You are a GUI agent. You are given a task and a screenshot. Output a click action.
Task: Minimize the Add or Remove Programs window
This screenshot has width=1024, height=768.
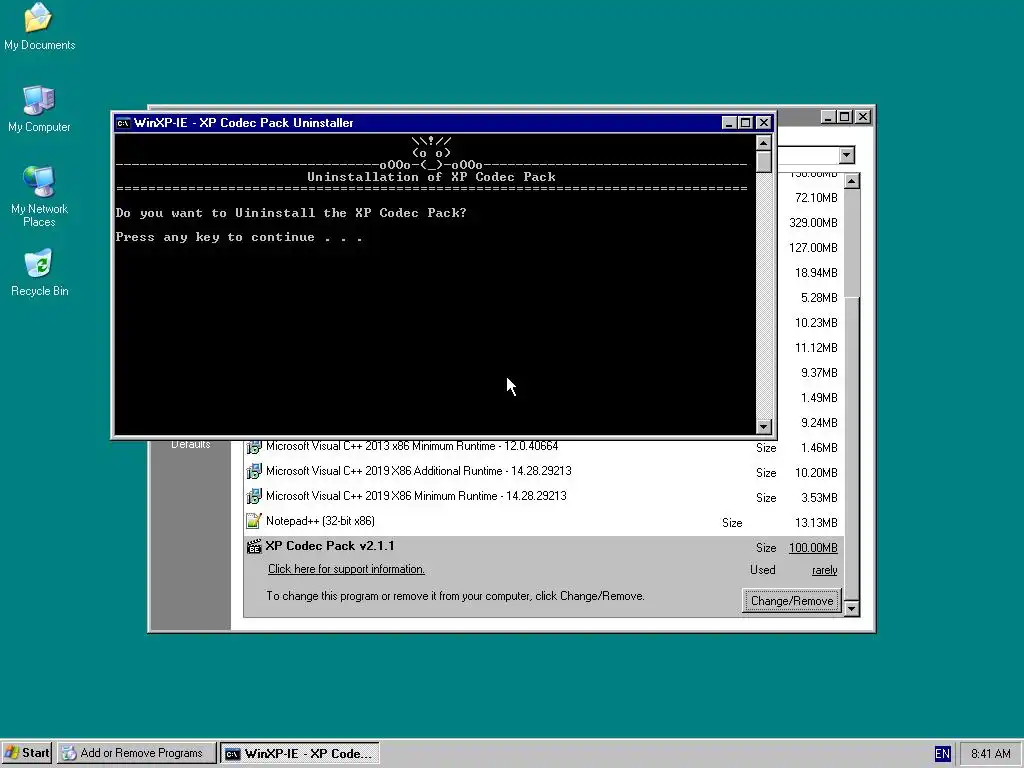[x=829, y=117]
